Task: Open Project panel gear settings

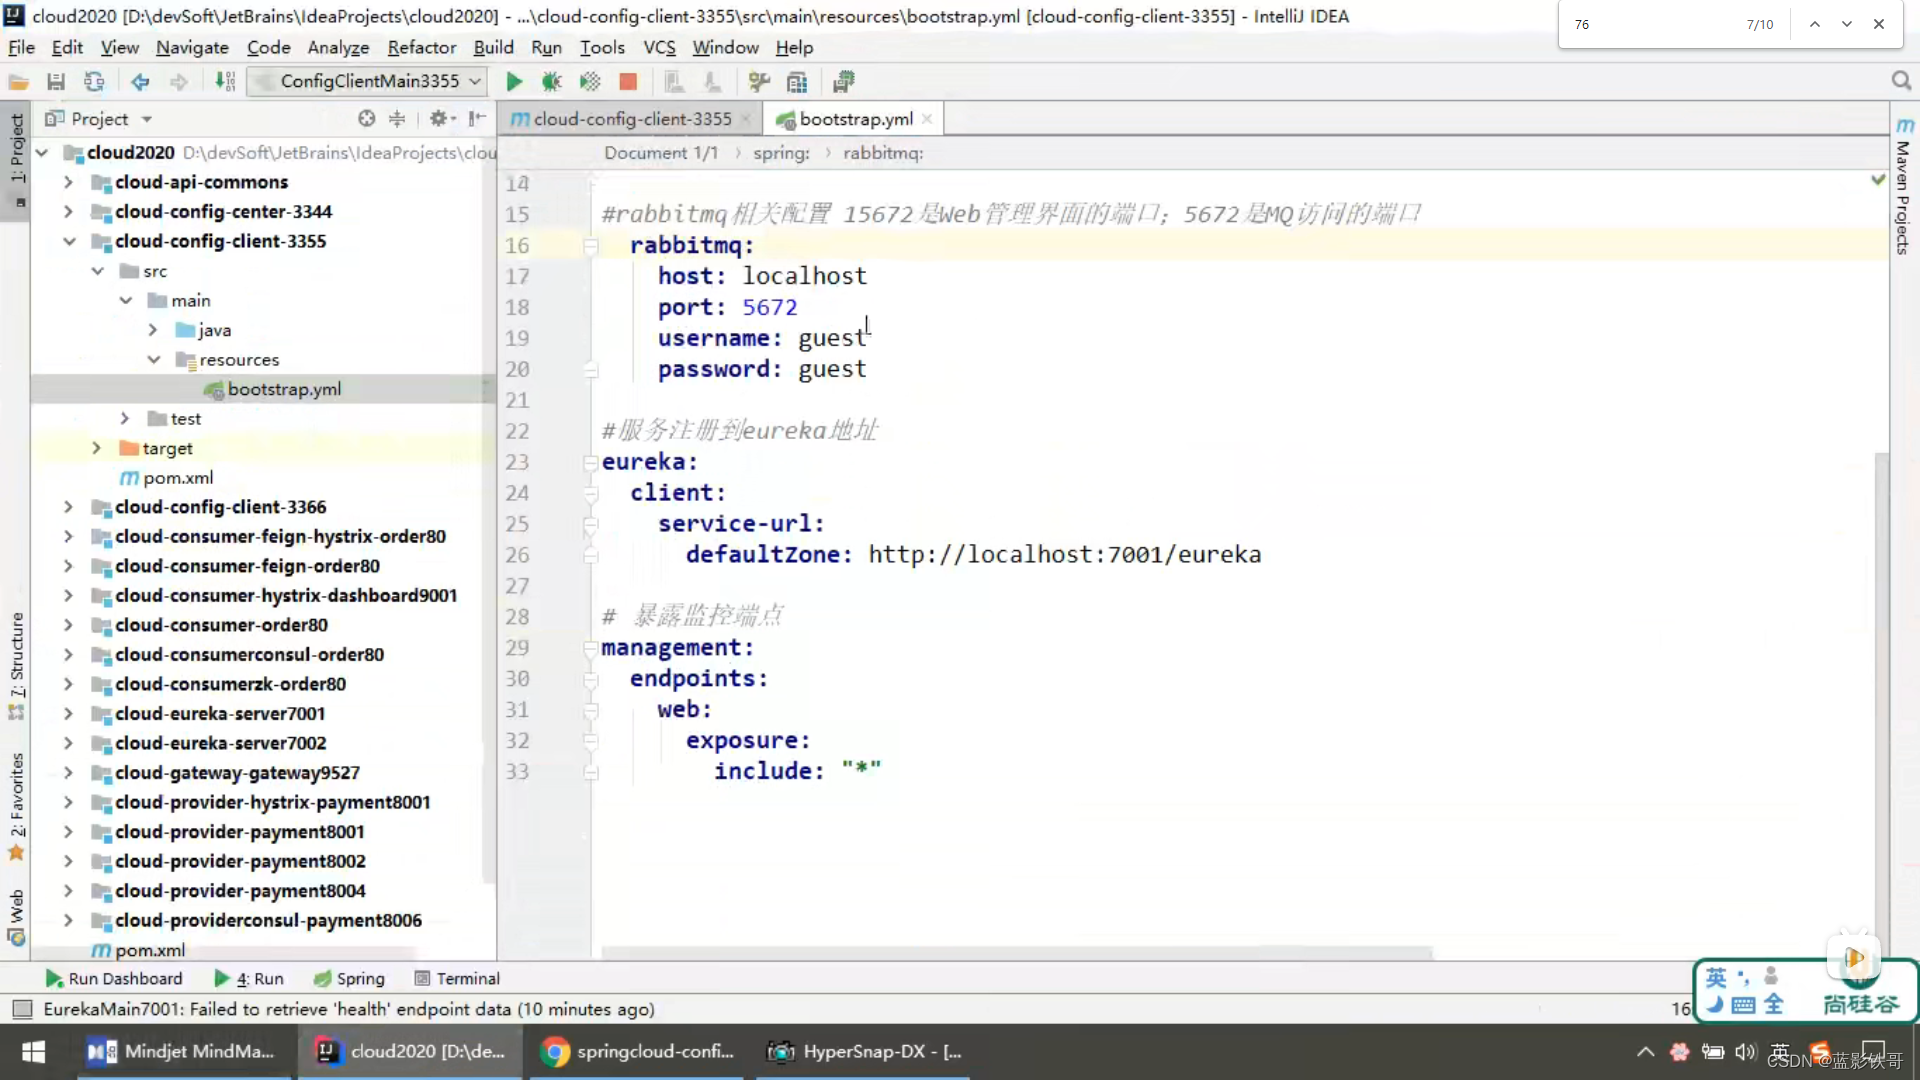Action: coord(441,119)
